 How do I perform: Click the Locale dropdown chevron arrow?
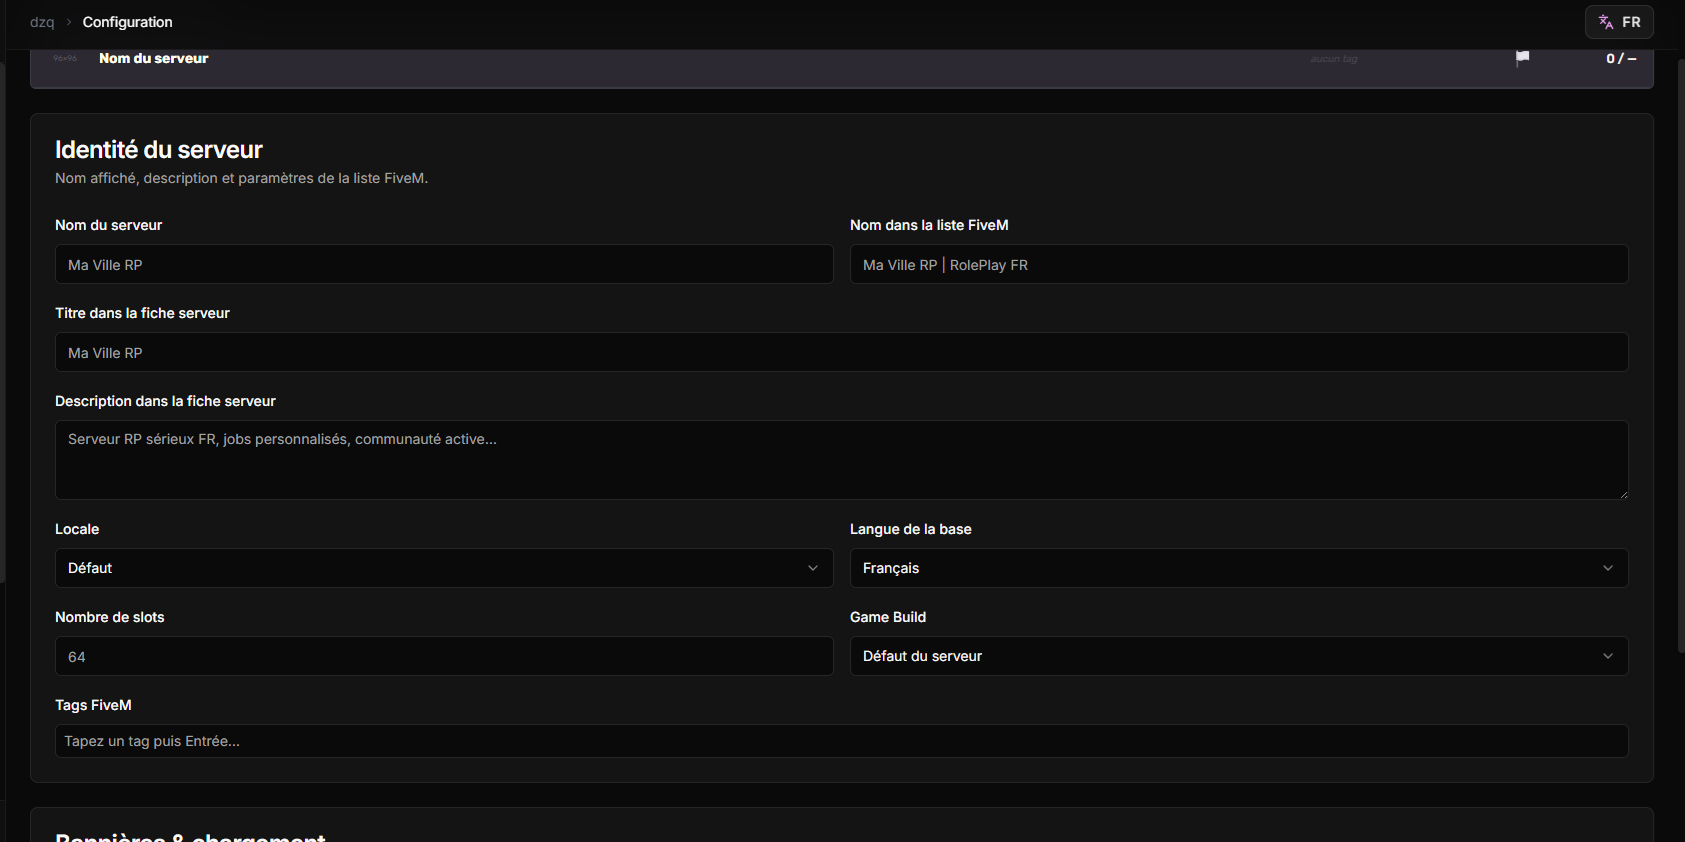click(813, 568)
